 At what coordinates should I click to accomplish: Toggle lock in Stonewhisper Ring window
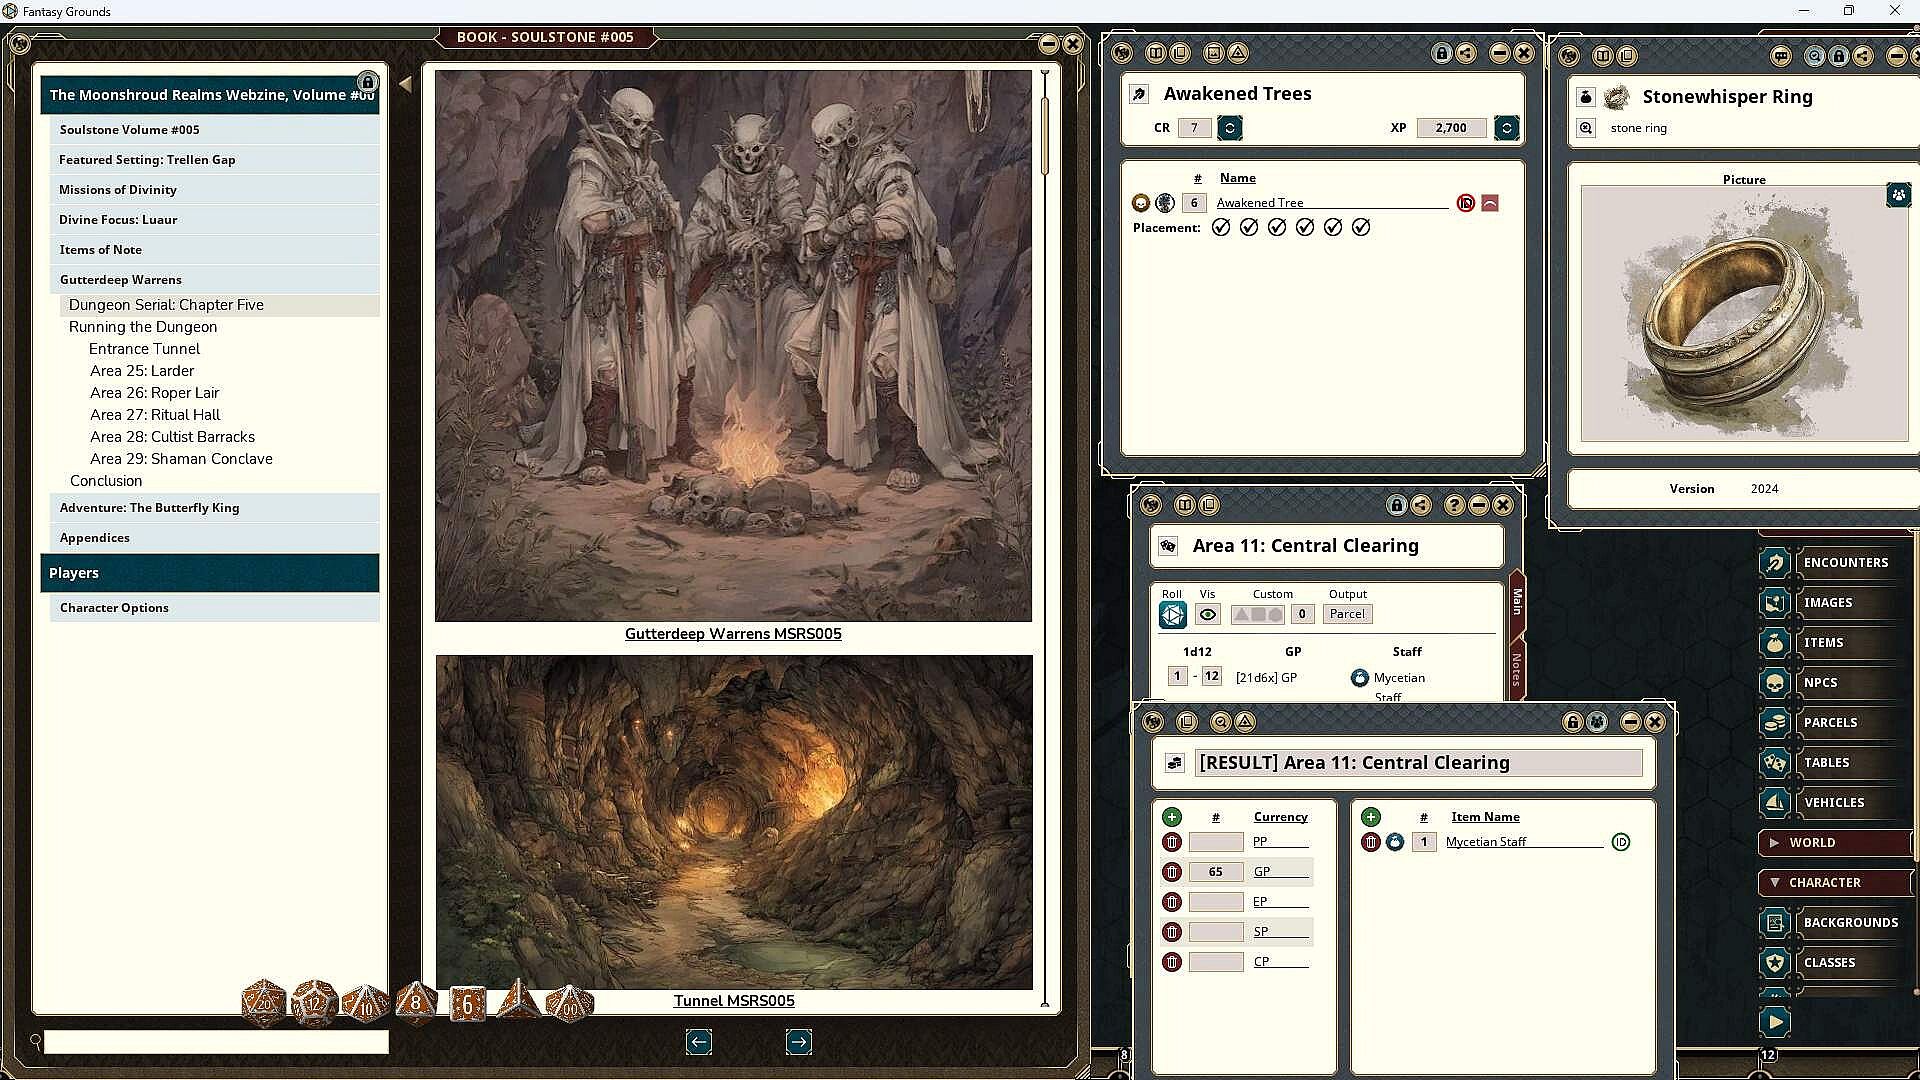(1839, 56)
